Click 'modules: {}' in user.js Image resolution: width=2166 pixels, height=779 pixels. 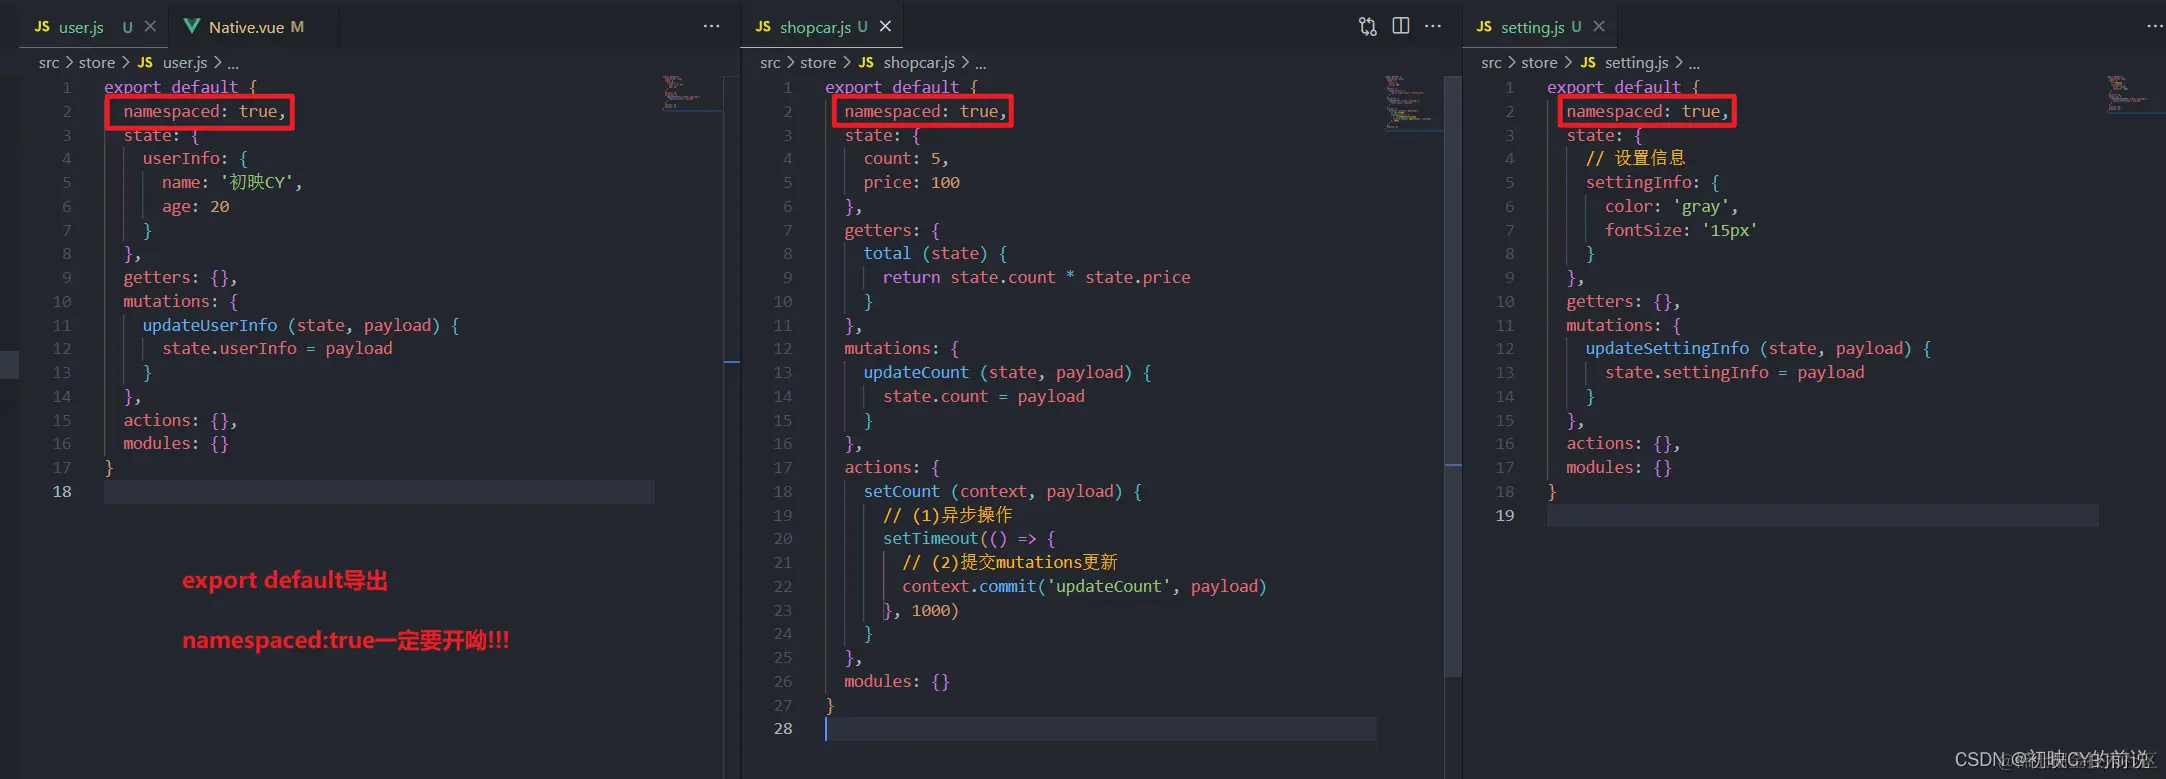pyautogui.click(x=176, y=443)
